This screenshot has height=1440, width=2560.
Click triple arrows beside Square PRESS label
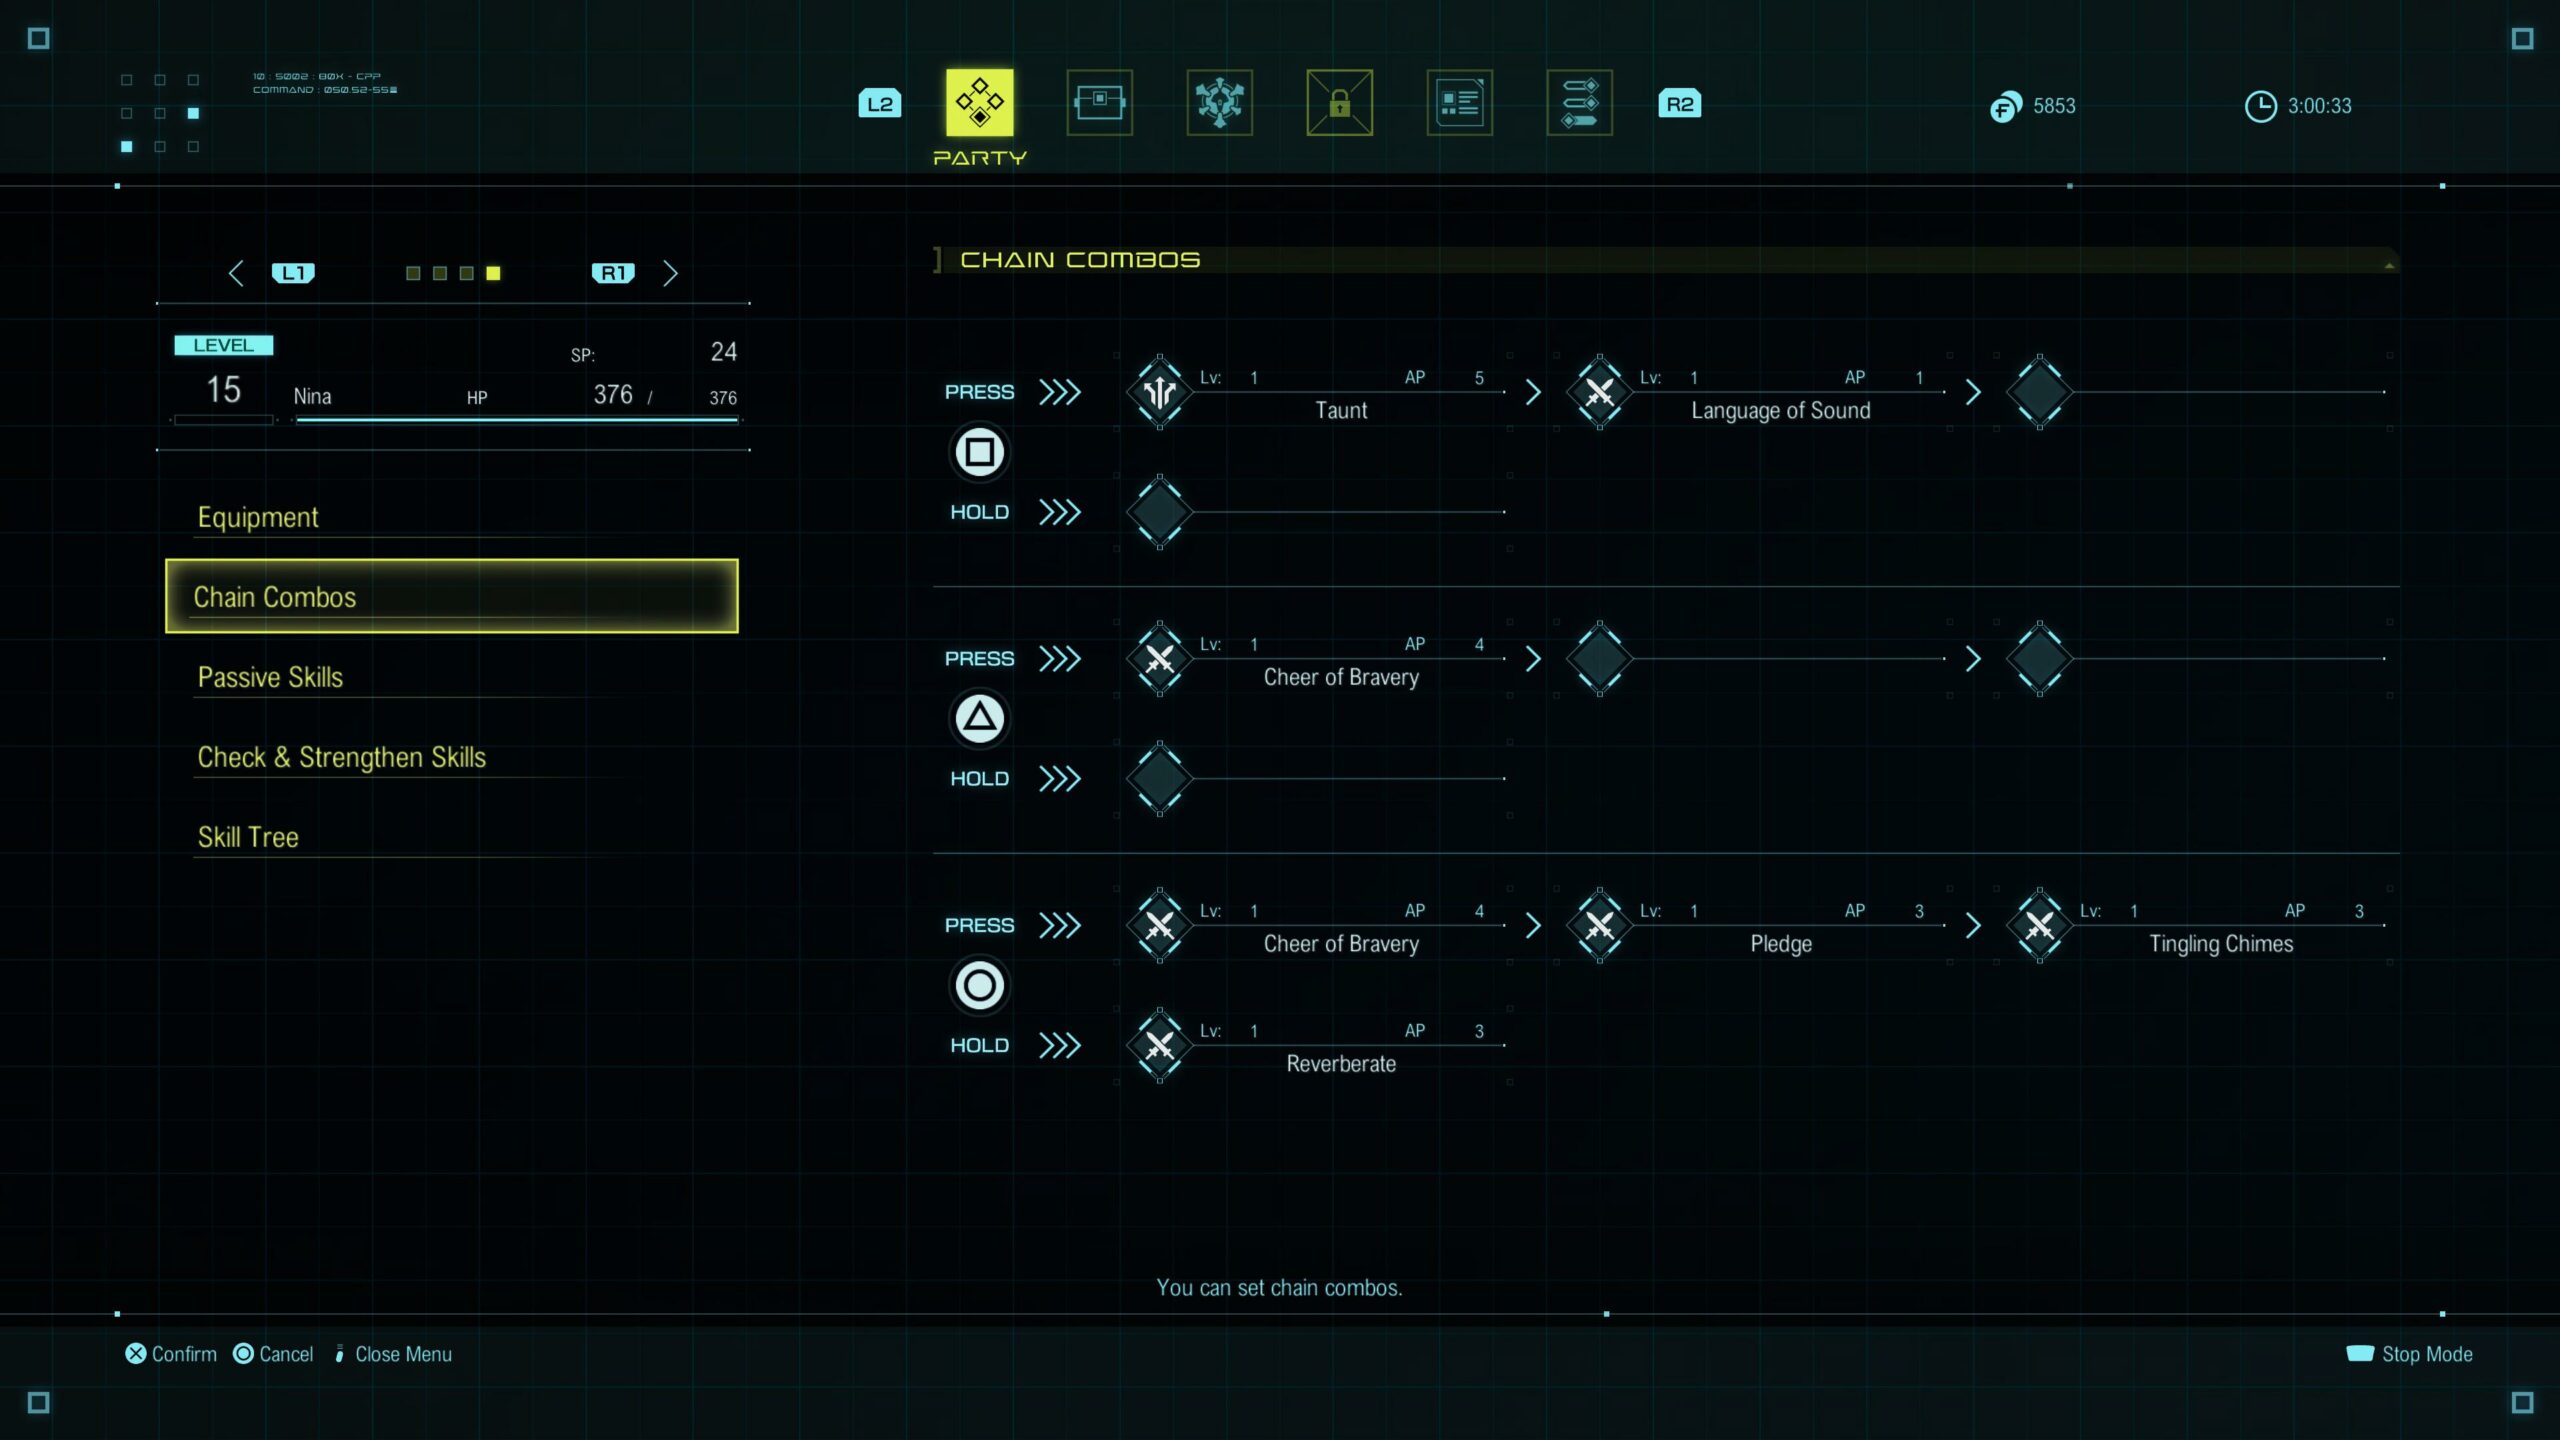tap(1060, 392)
